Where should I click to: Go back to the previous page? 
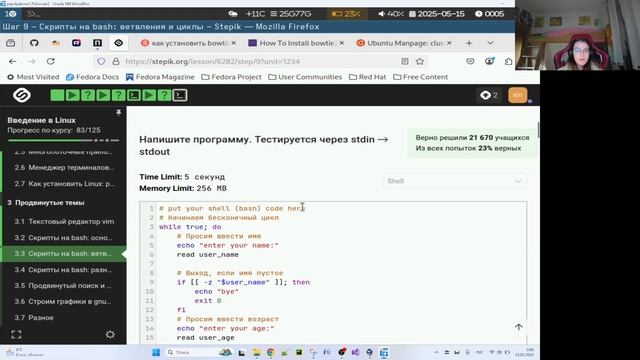pyautogui.click(x=13, y=61)
